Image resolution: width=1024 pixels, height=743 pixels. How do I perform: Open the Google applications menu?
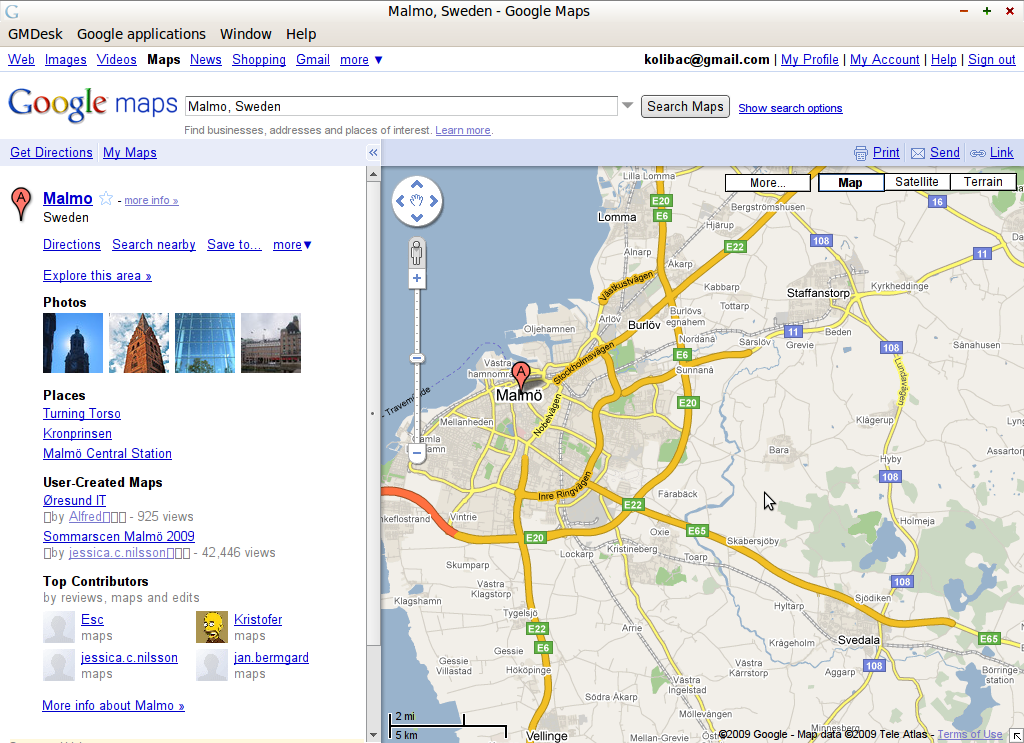[141, 34]
